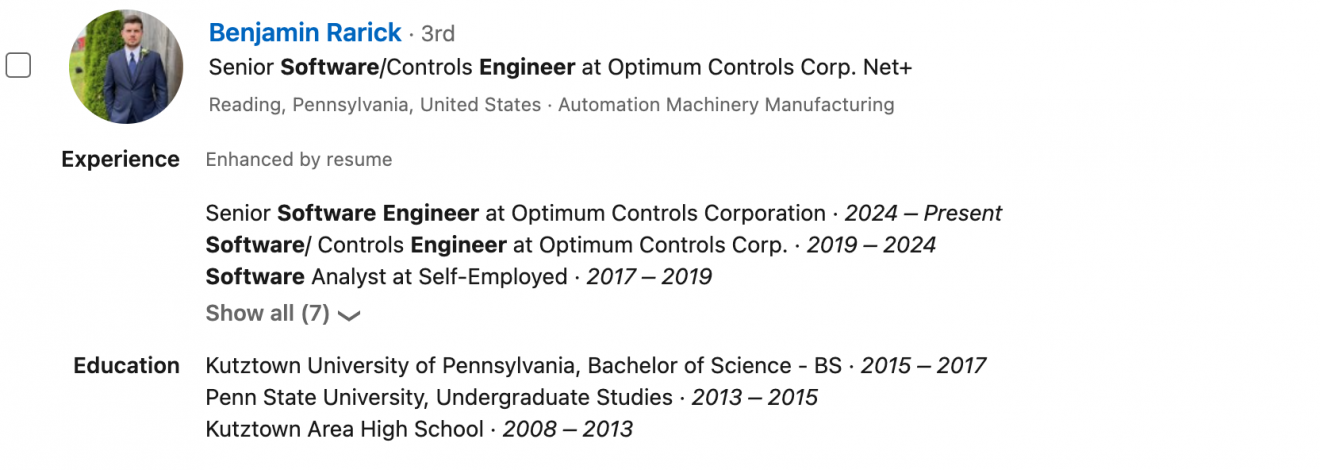This screenshot has width=1320, height=470.
Task: Click the Reading, Pennsylvania location text
Action: coord(375,105)
